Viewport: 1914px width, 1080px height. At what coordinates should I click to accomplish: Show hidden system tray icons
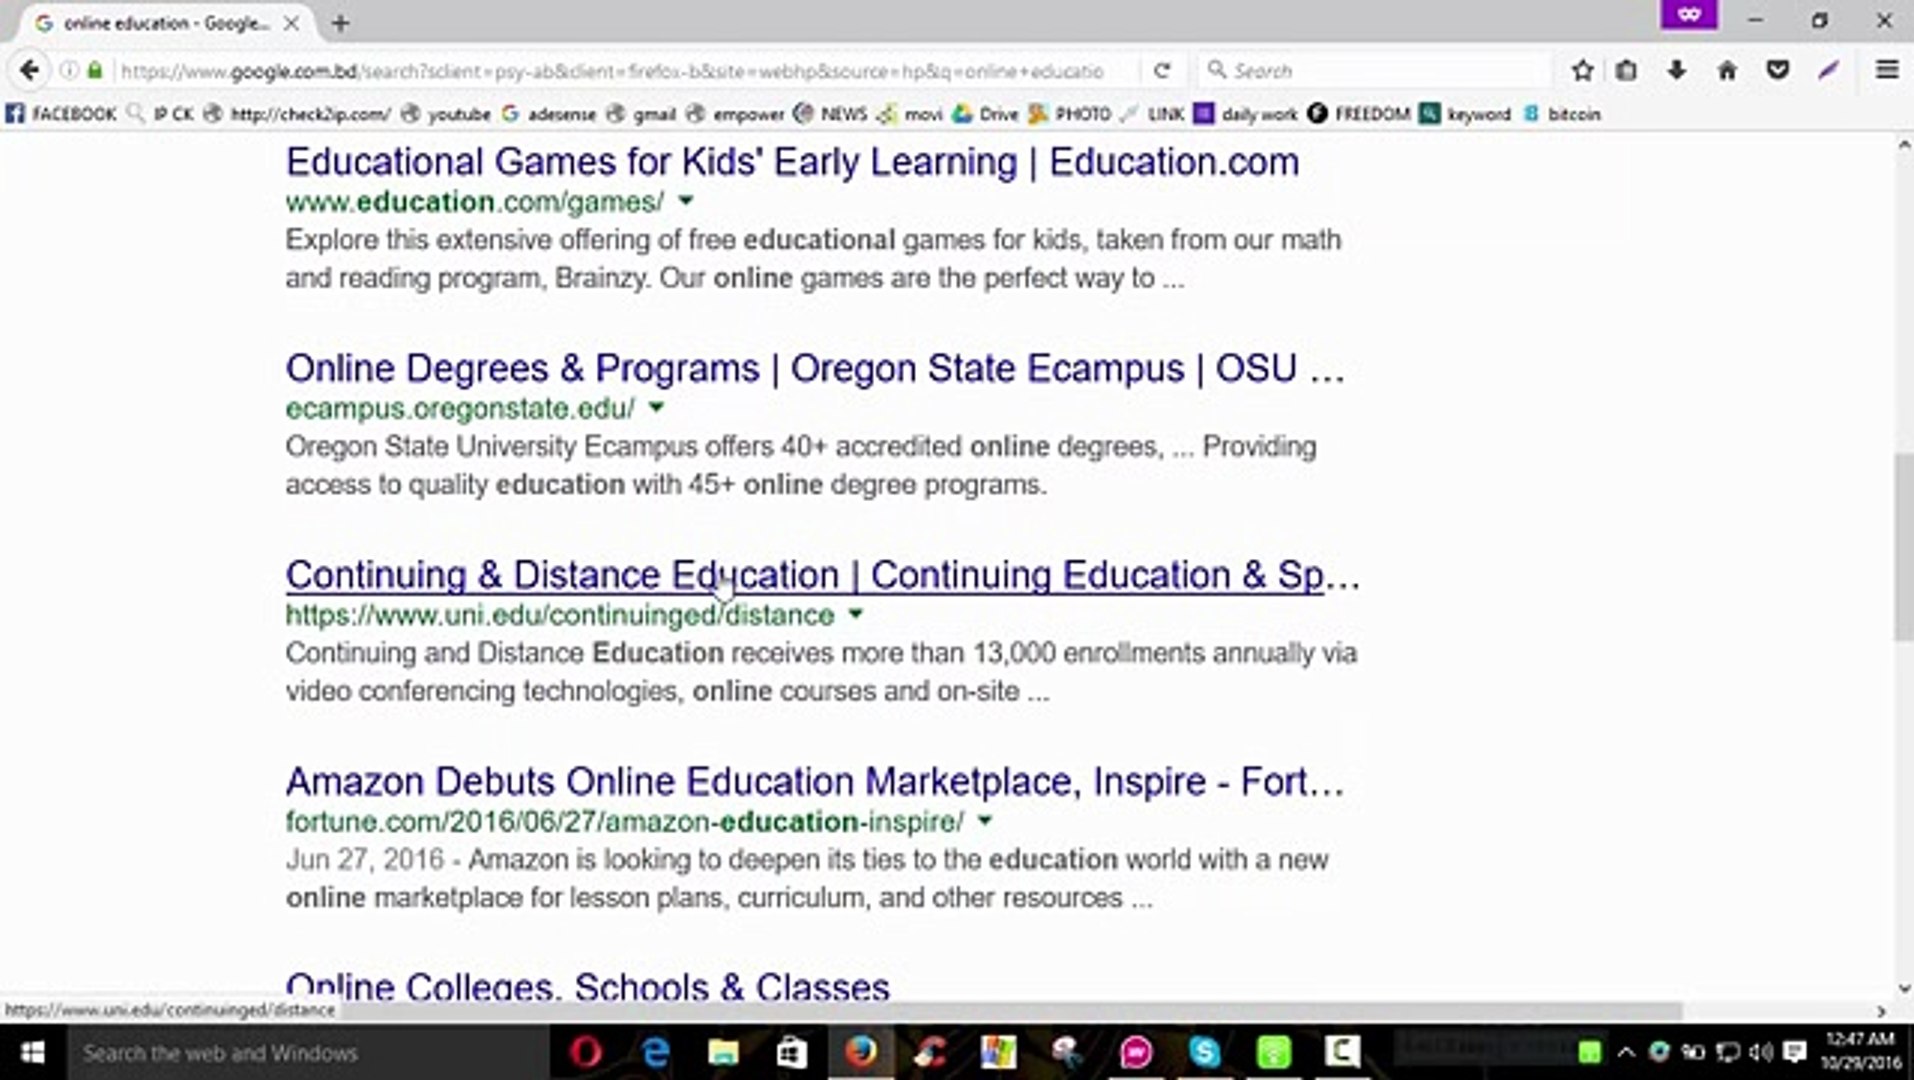pyautogui.click(x=1626, y=1052)
